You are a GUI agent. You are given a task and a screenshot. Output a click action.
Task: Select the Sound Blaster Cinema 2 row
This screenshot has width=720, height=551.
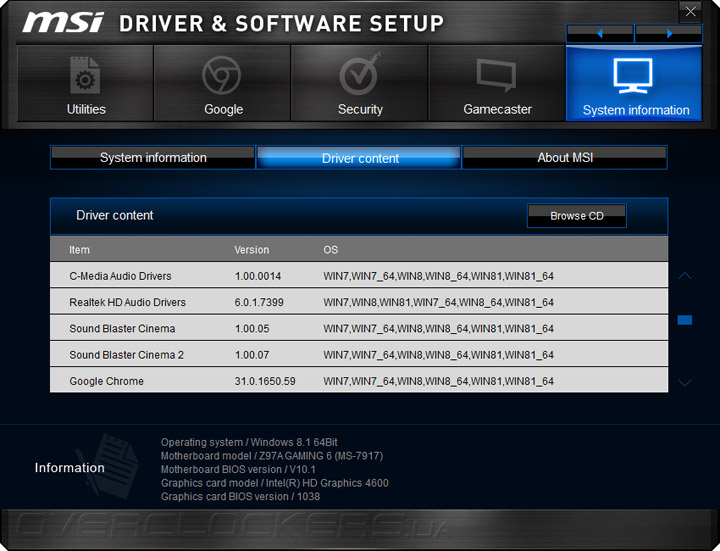(x=359, y=354)
